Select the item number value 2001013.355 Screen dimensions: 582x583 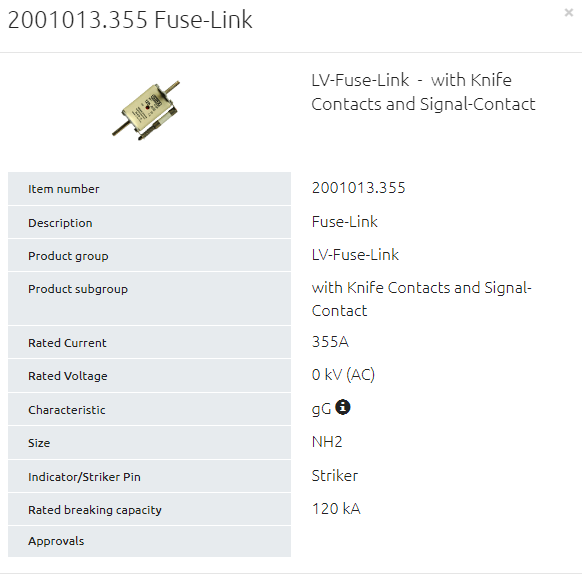coord(358,188)
